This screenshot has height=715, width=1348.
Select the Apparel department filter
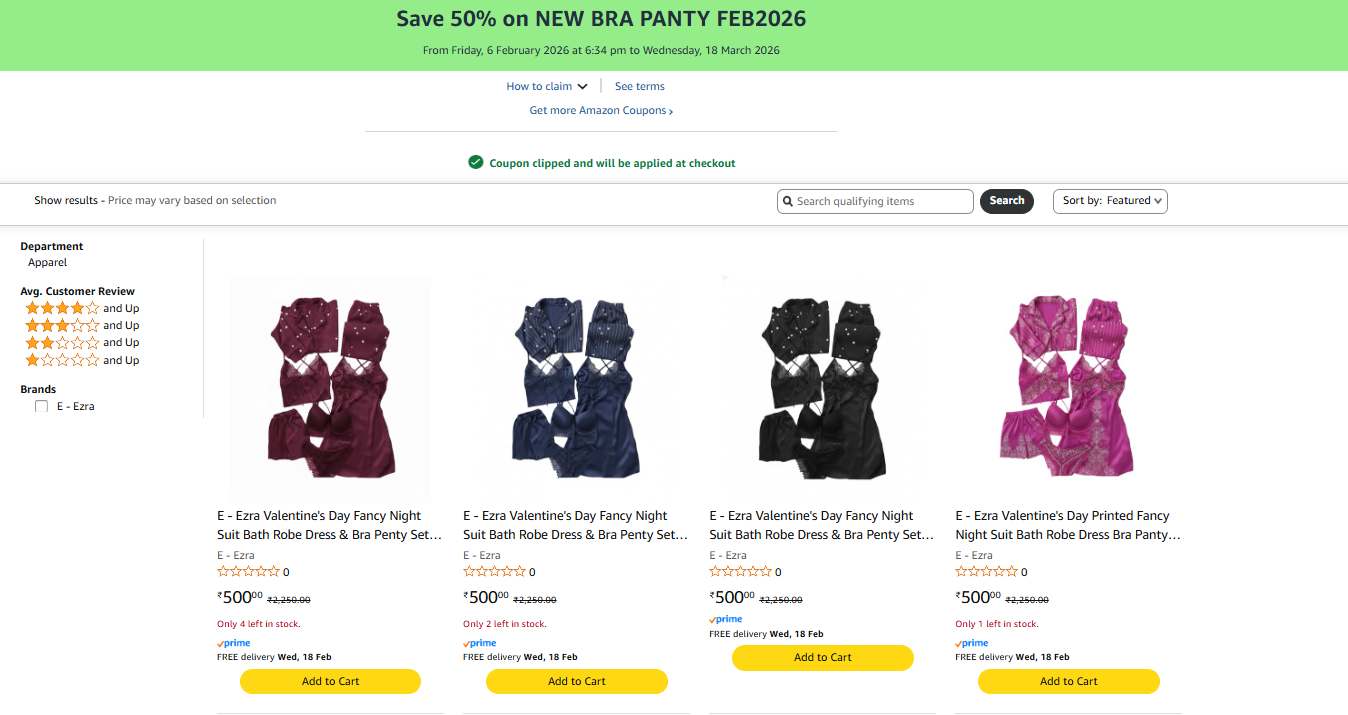[x=48, y=263]
